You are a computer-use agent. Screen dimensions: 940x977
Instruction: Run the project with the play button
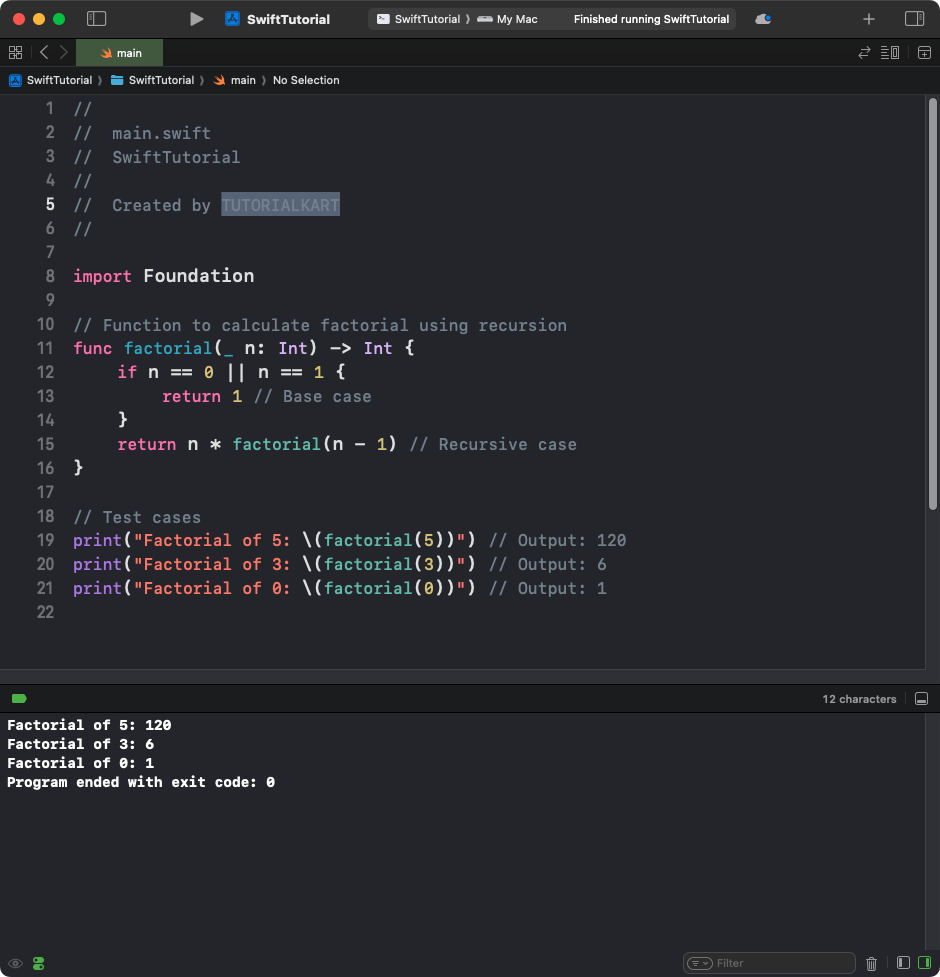pos(197,19)
